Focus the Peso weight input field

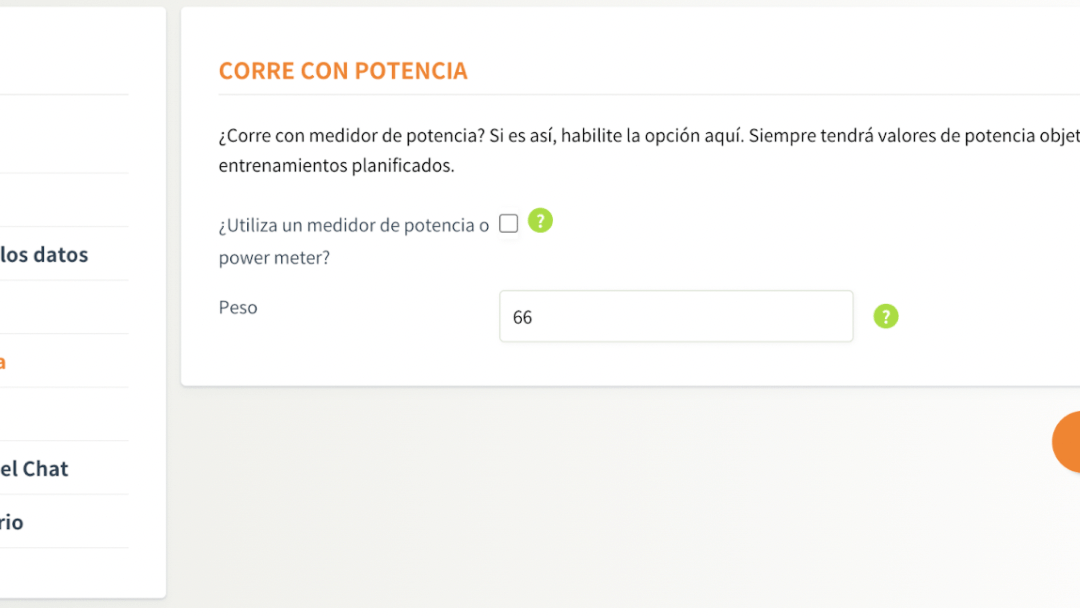(676, 317)
